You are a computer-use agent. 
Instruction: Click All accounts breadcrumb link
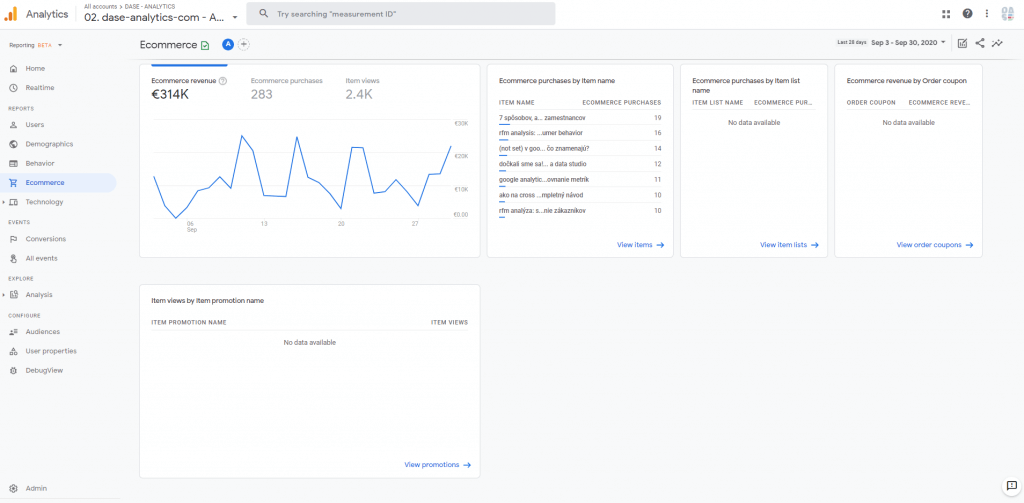[101, 7]
